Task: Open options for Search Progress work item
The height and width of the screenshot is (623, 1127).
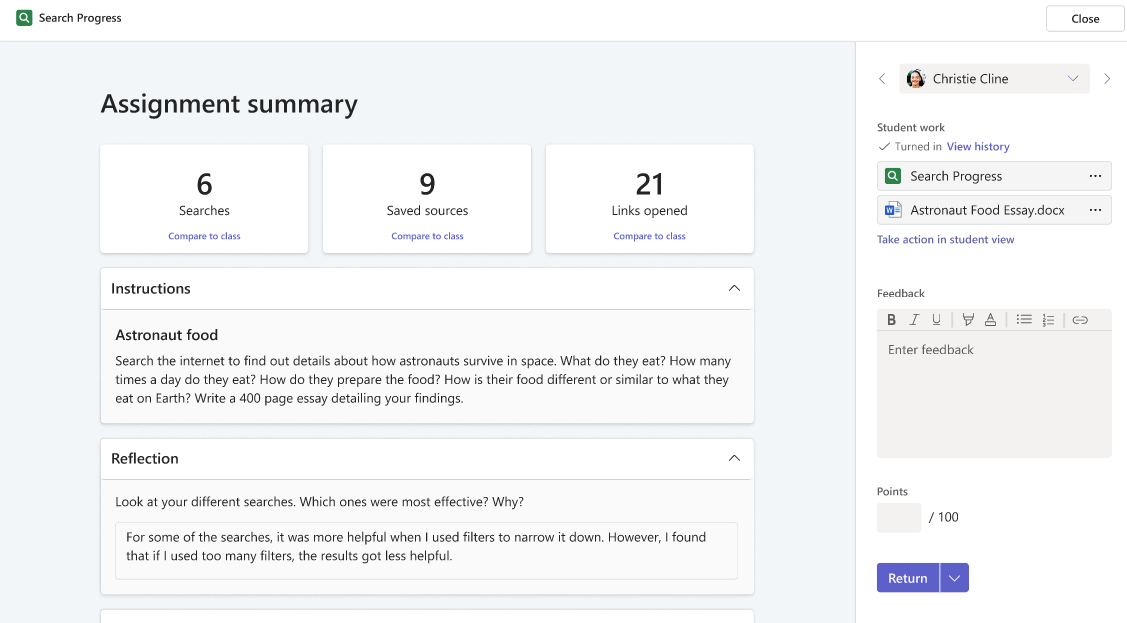Action: coord(1097,175)
